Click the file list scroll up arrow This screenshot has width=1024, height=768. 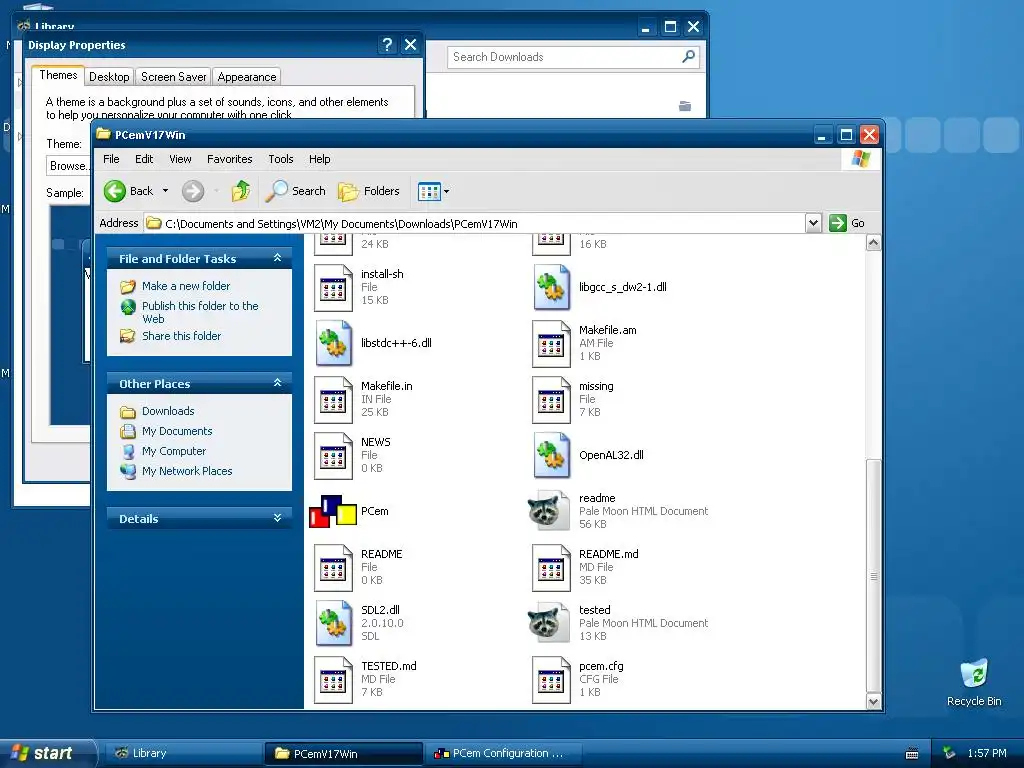pyautogui.click(x=873, y=244)
